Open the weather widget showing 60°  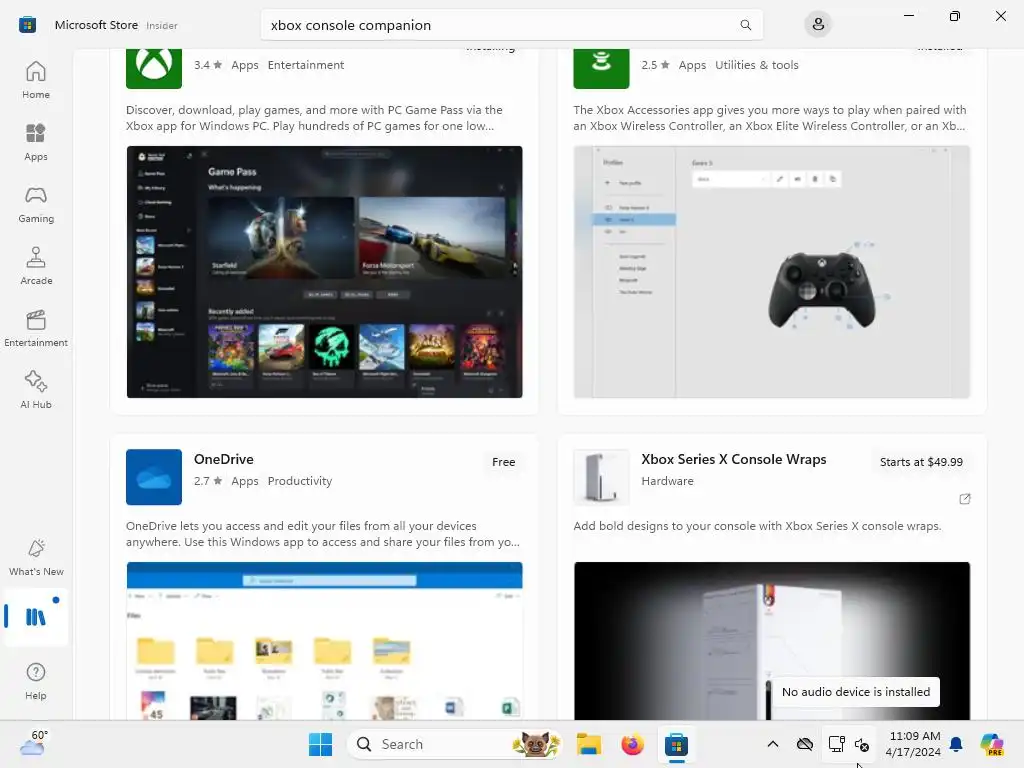(34, 744)
